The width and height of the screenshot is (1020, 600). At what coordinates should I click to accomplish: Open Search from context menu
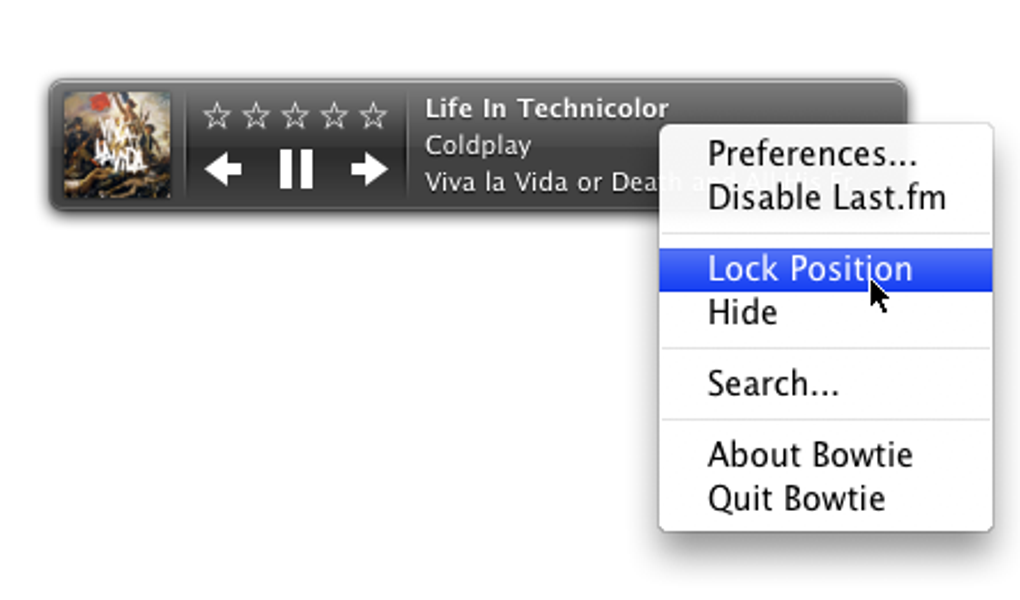click(773, 383)
